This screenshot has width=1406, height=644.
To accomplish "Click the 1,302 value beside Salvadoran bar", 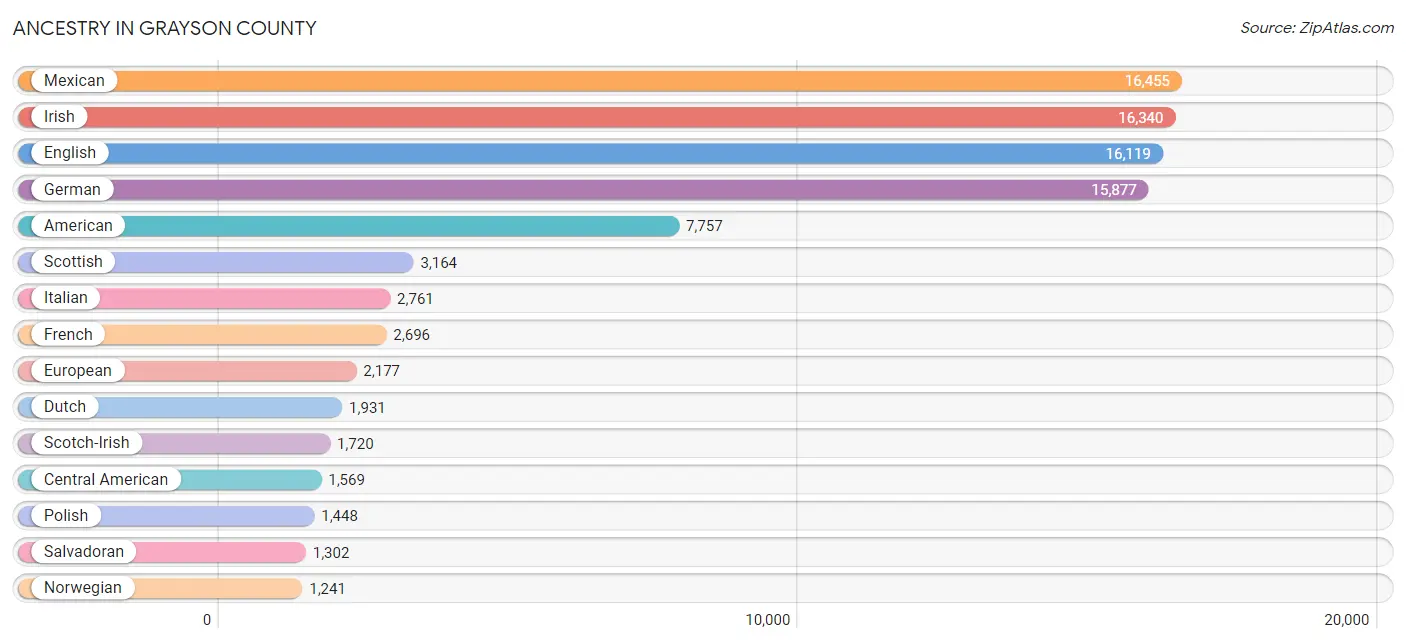I will (331, 552).
